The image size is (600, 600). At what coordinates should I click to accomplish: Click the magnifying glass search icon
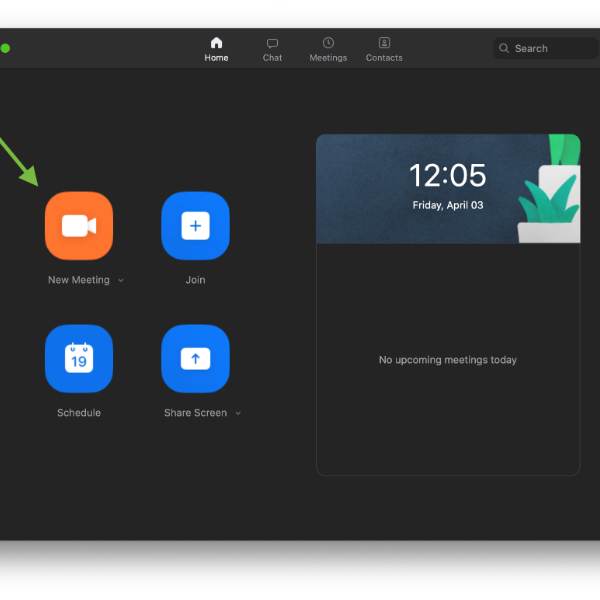(x=504, y=48)
